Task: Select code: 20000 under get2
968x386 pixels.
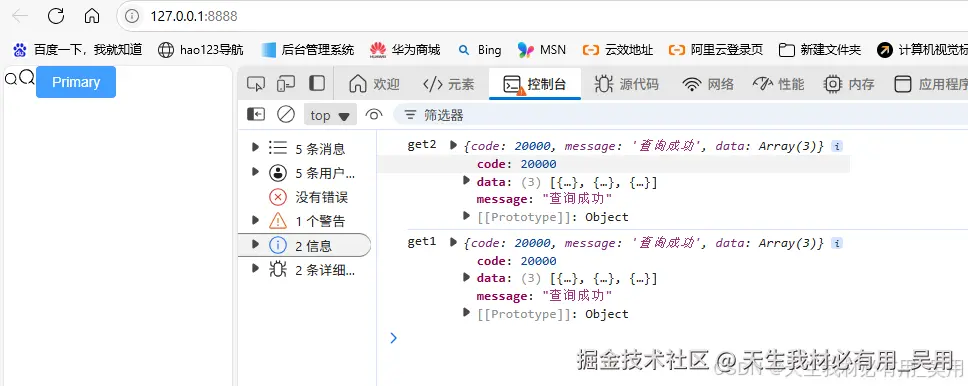Action: point(517,164)
